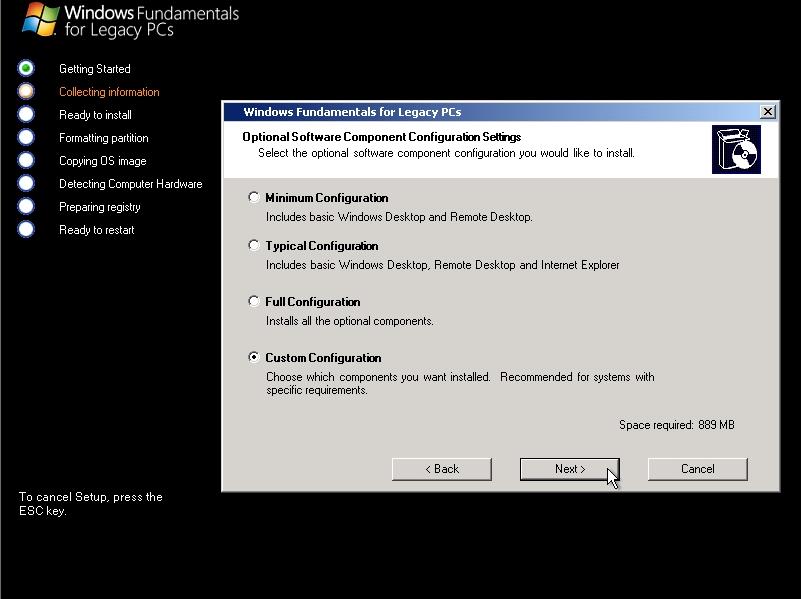Click the Next button
This screenshot has width=801, height=599.
pos(570,469)
